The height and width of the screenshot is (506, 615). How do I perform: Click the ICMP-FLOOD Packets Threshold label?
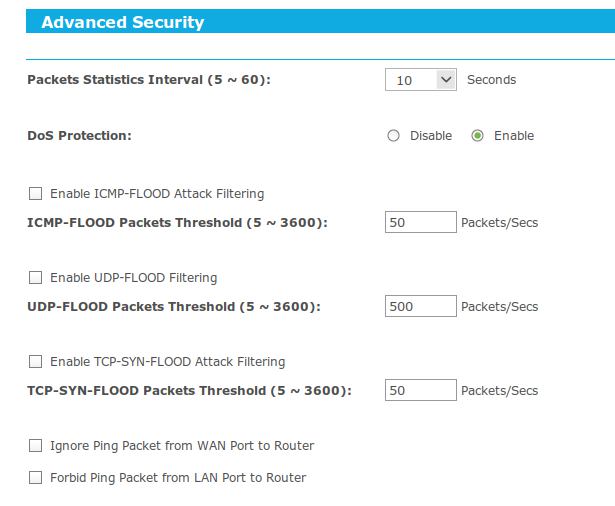[x=177, y=223]
